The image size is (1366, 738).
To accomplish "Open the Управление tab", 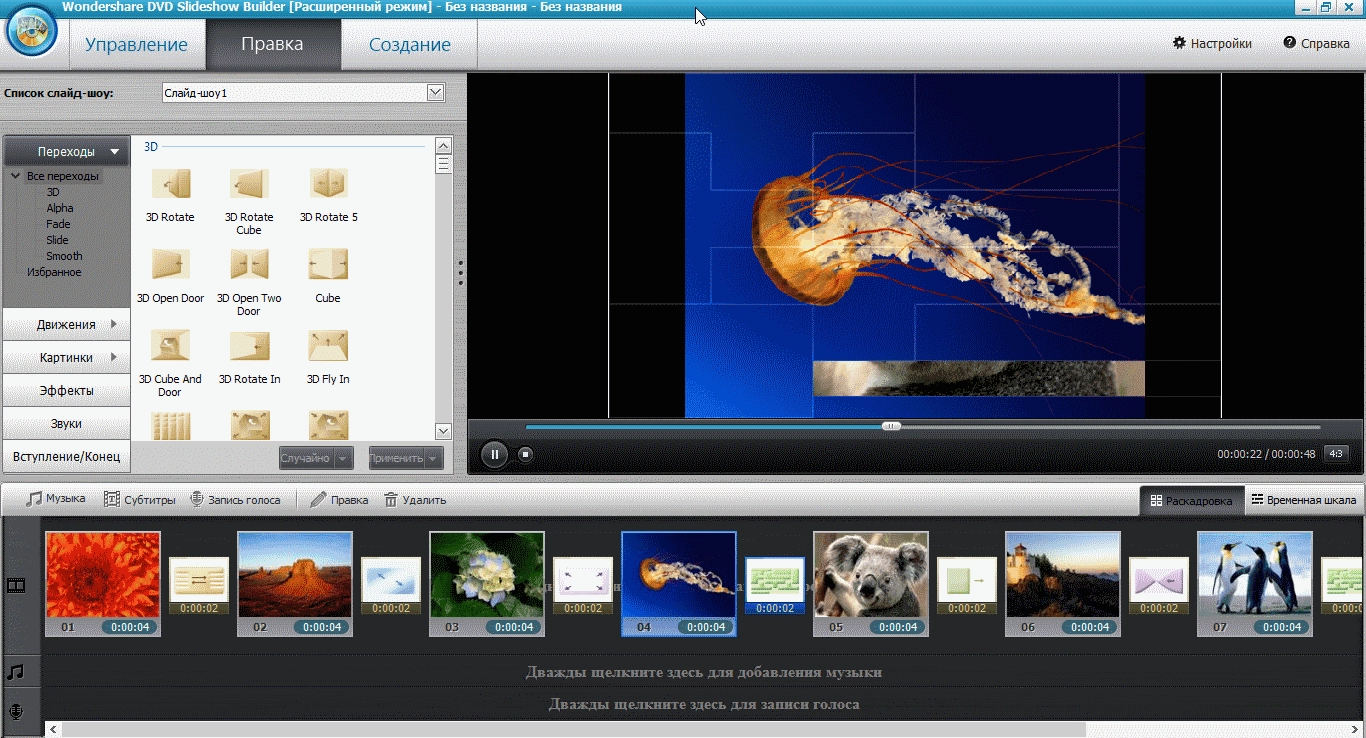I will [136, 45].
